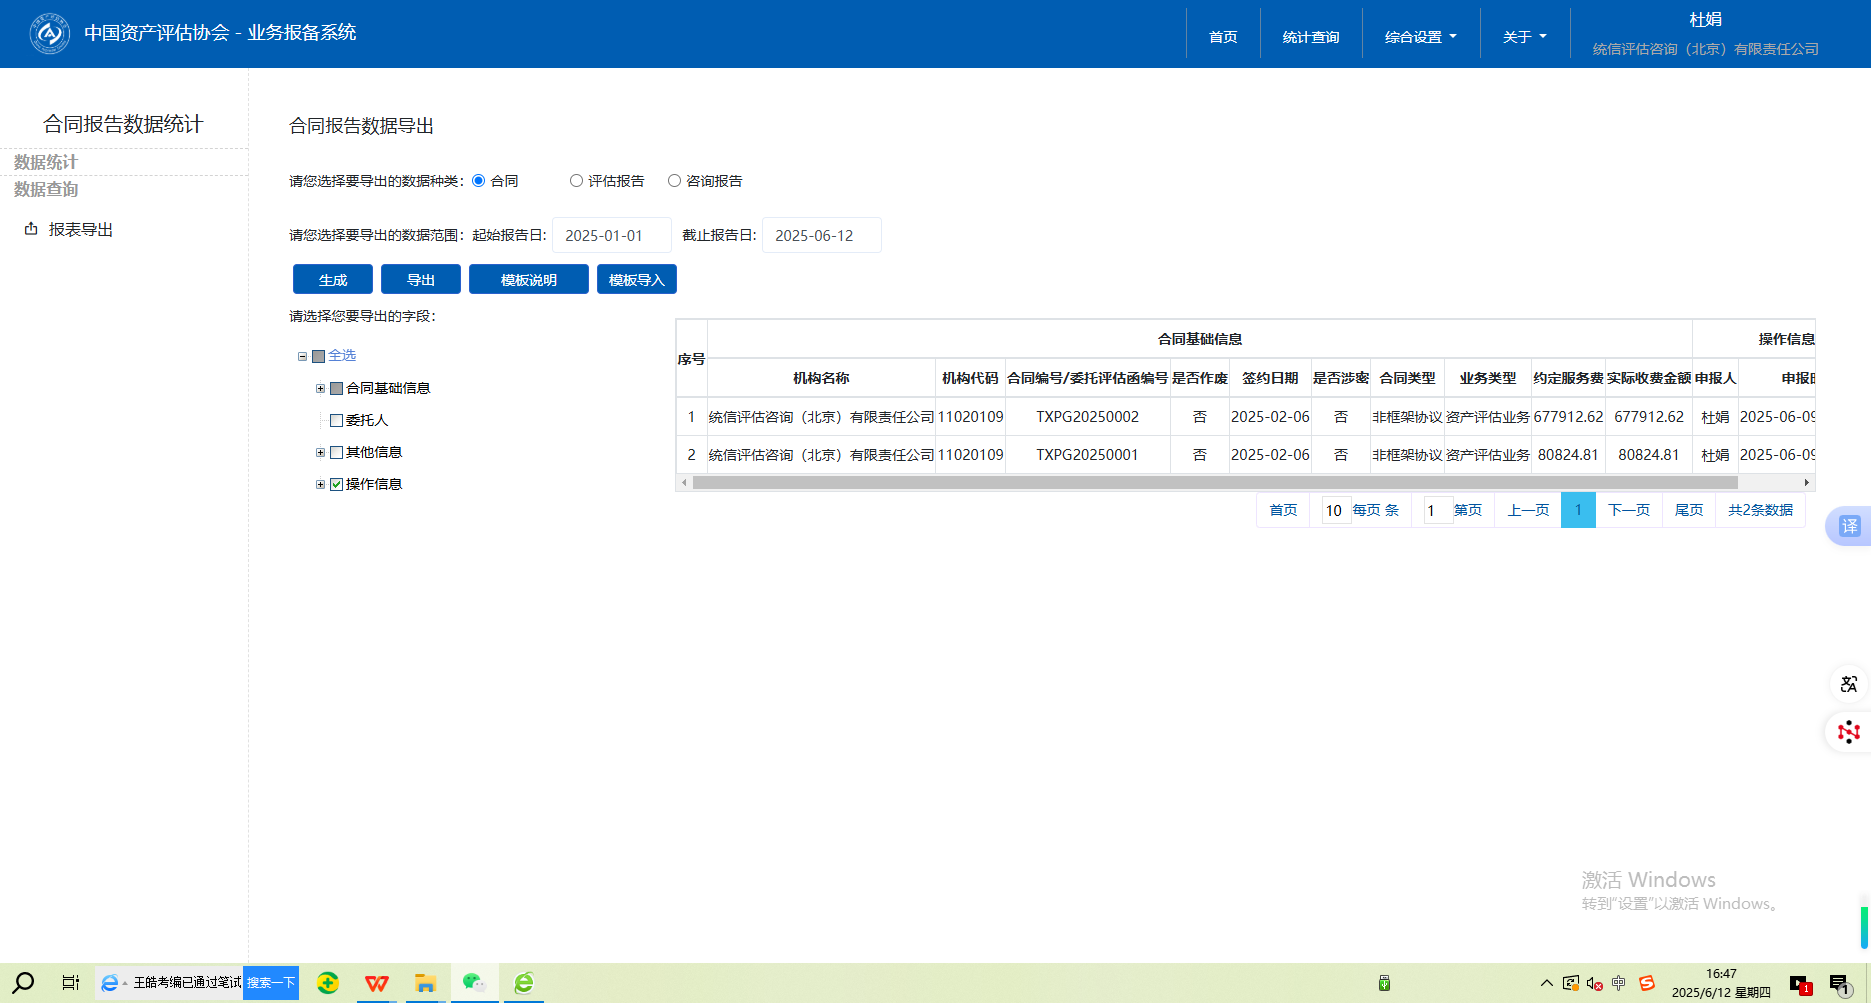Open File Explorer from the taskbar
The height and width of the screenshot is (1003, 1871).
coord(425,983)
